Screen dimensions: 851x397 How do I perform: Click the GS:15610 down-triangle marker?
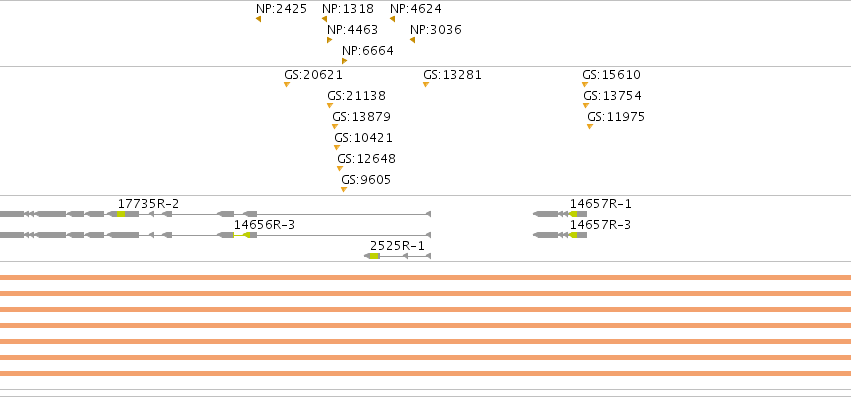pyautogui.click(x=585, y=84)
